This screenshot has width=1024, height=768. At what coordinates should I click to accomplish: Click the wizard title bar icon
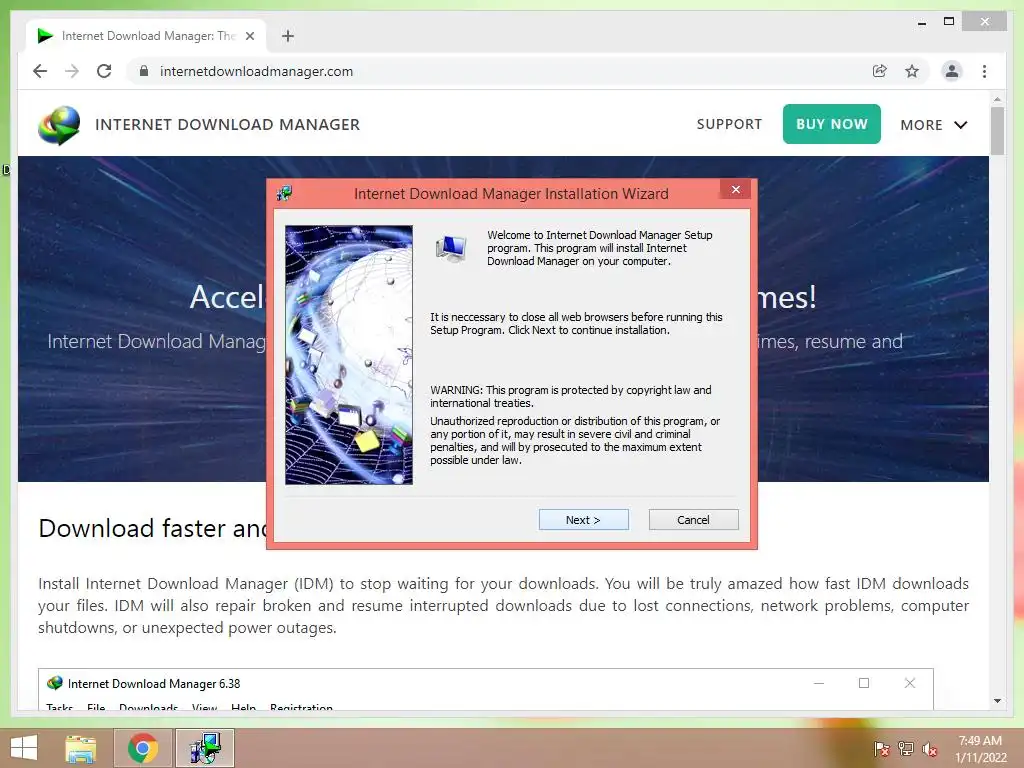pos(284,193)
